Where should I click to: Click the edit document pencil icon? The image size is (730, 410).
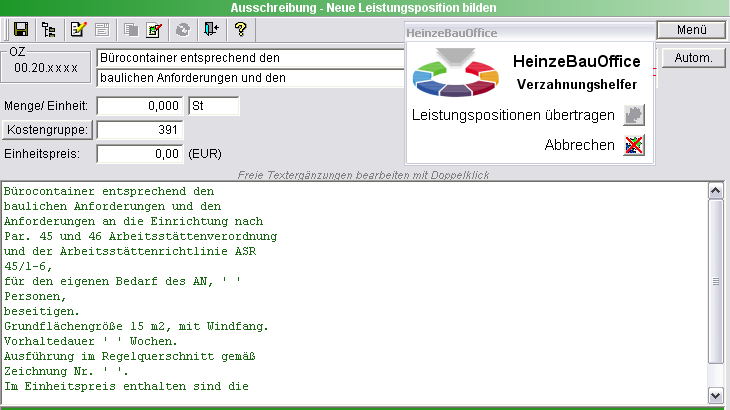(x=78, y=30)
